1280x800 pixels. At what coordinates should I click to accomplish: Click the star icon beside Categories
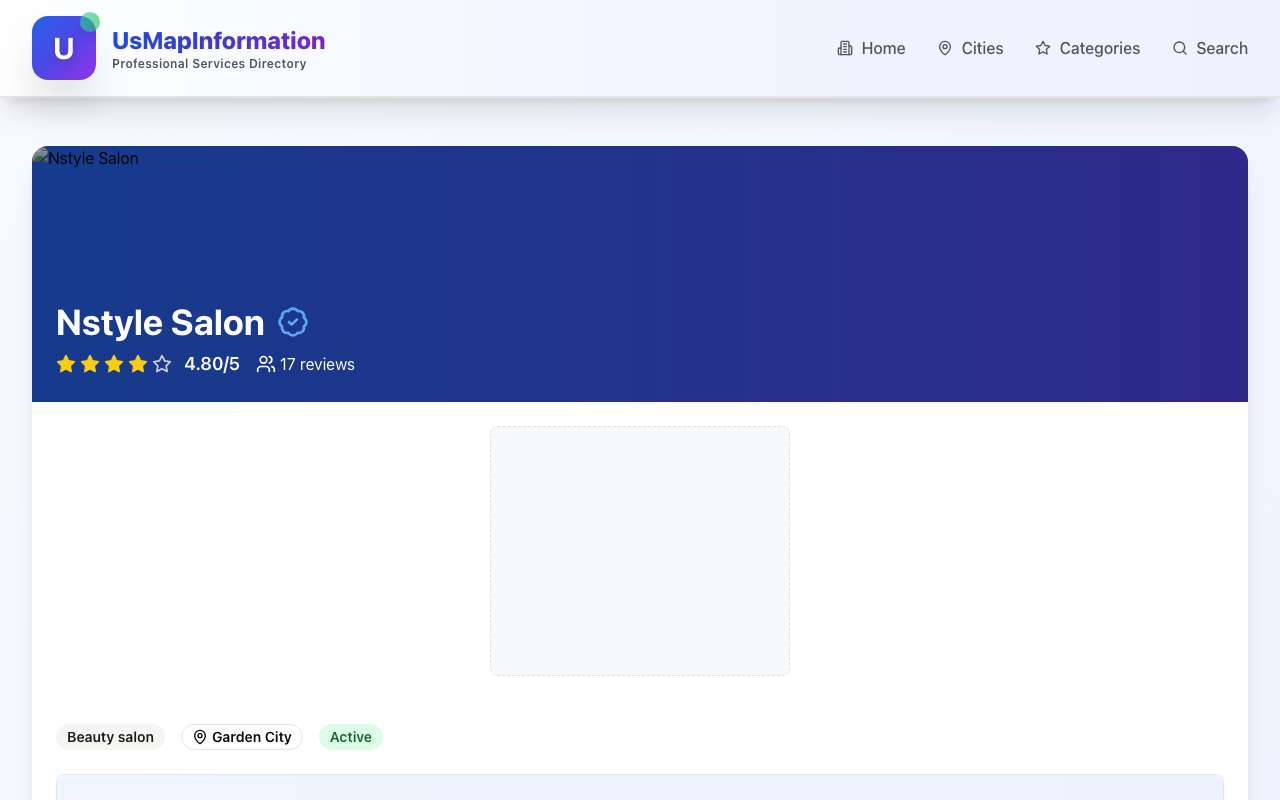pos(1043,48)
